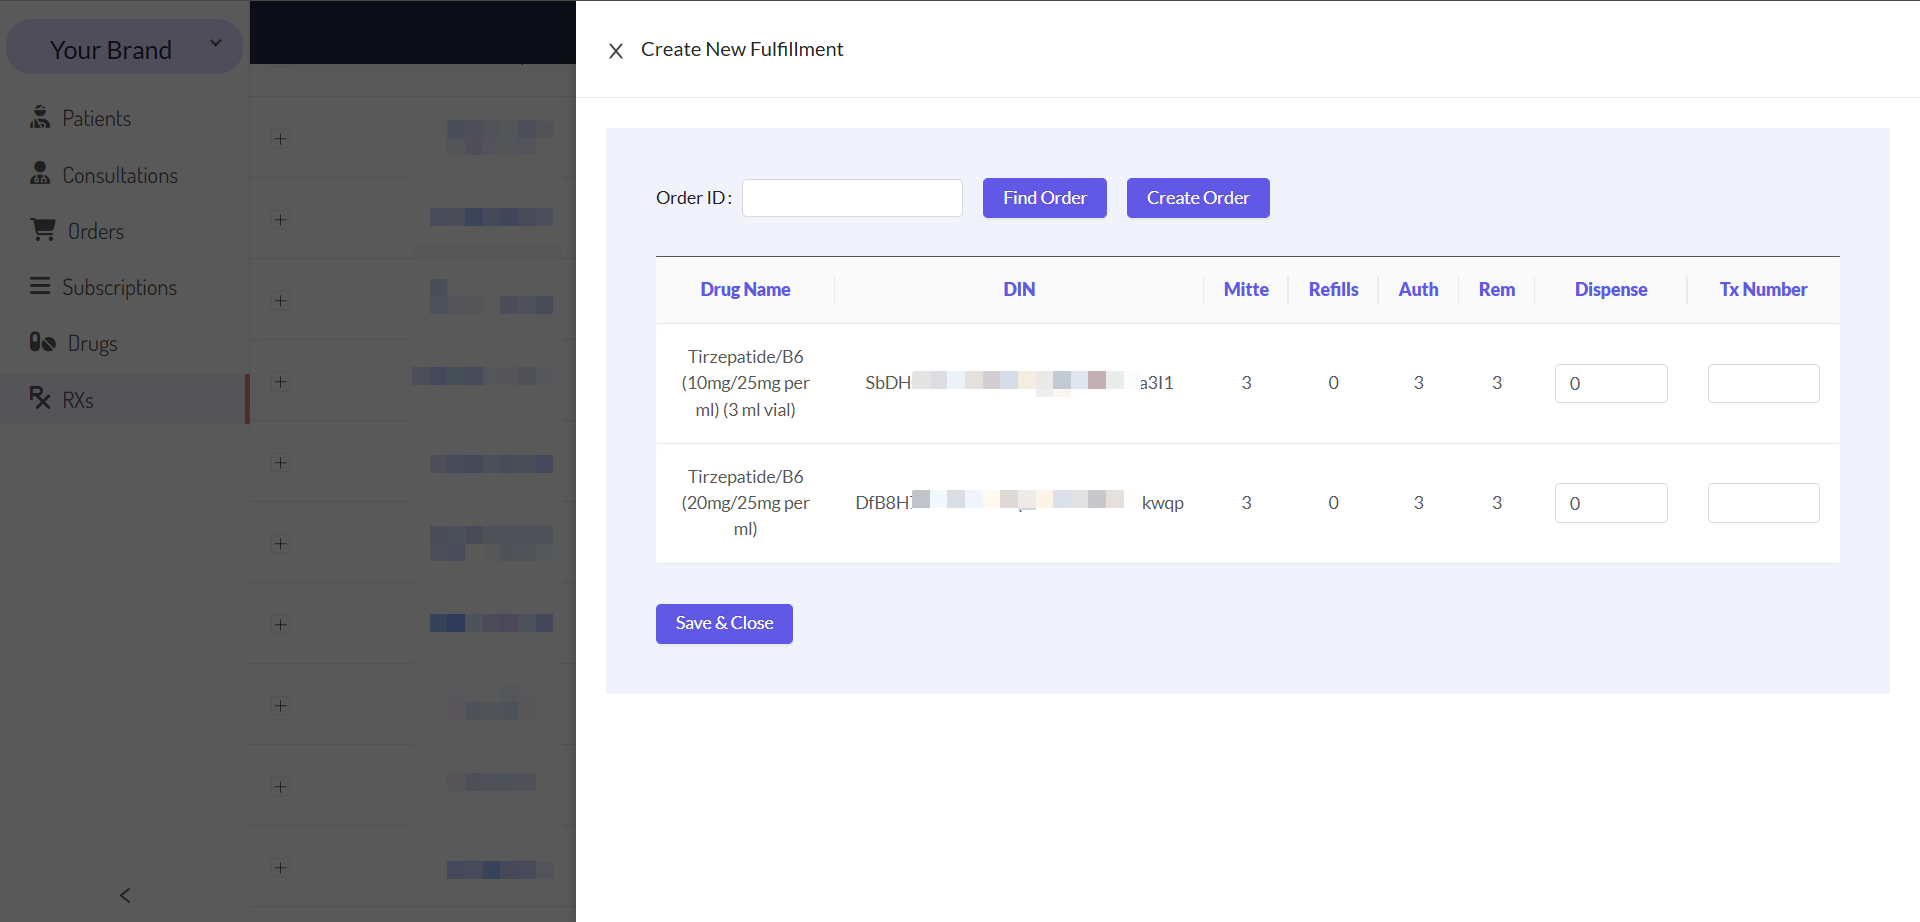Expand the first row plus icon
The height and width of the screenshot is (922, 1920).
(281, 139)
